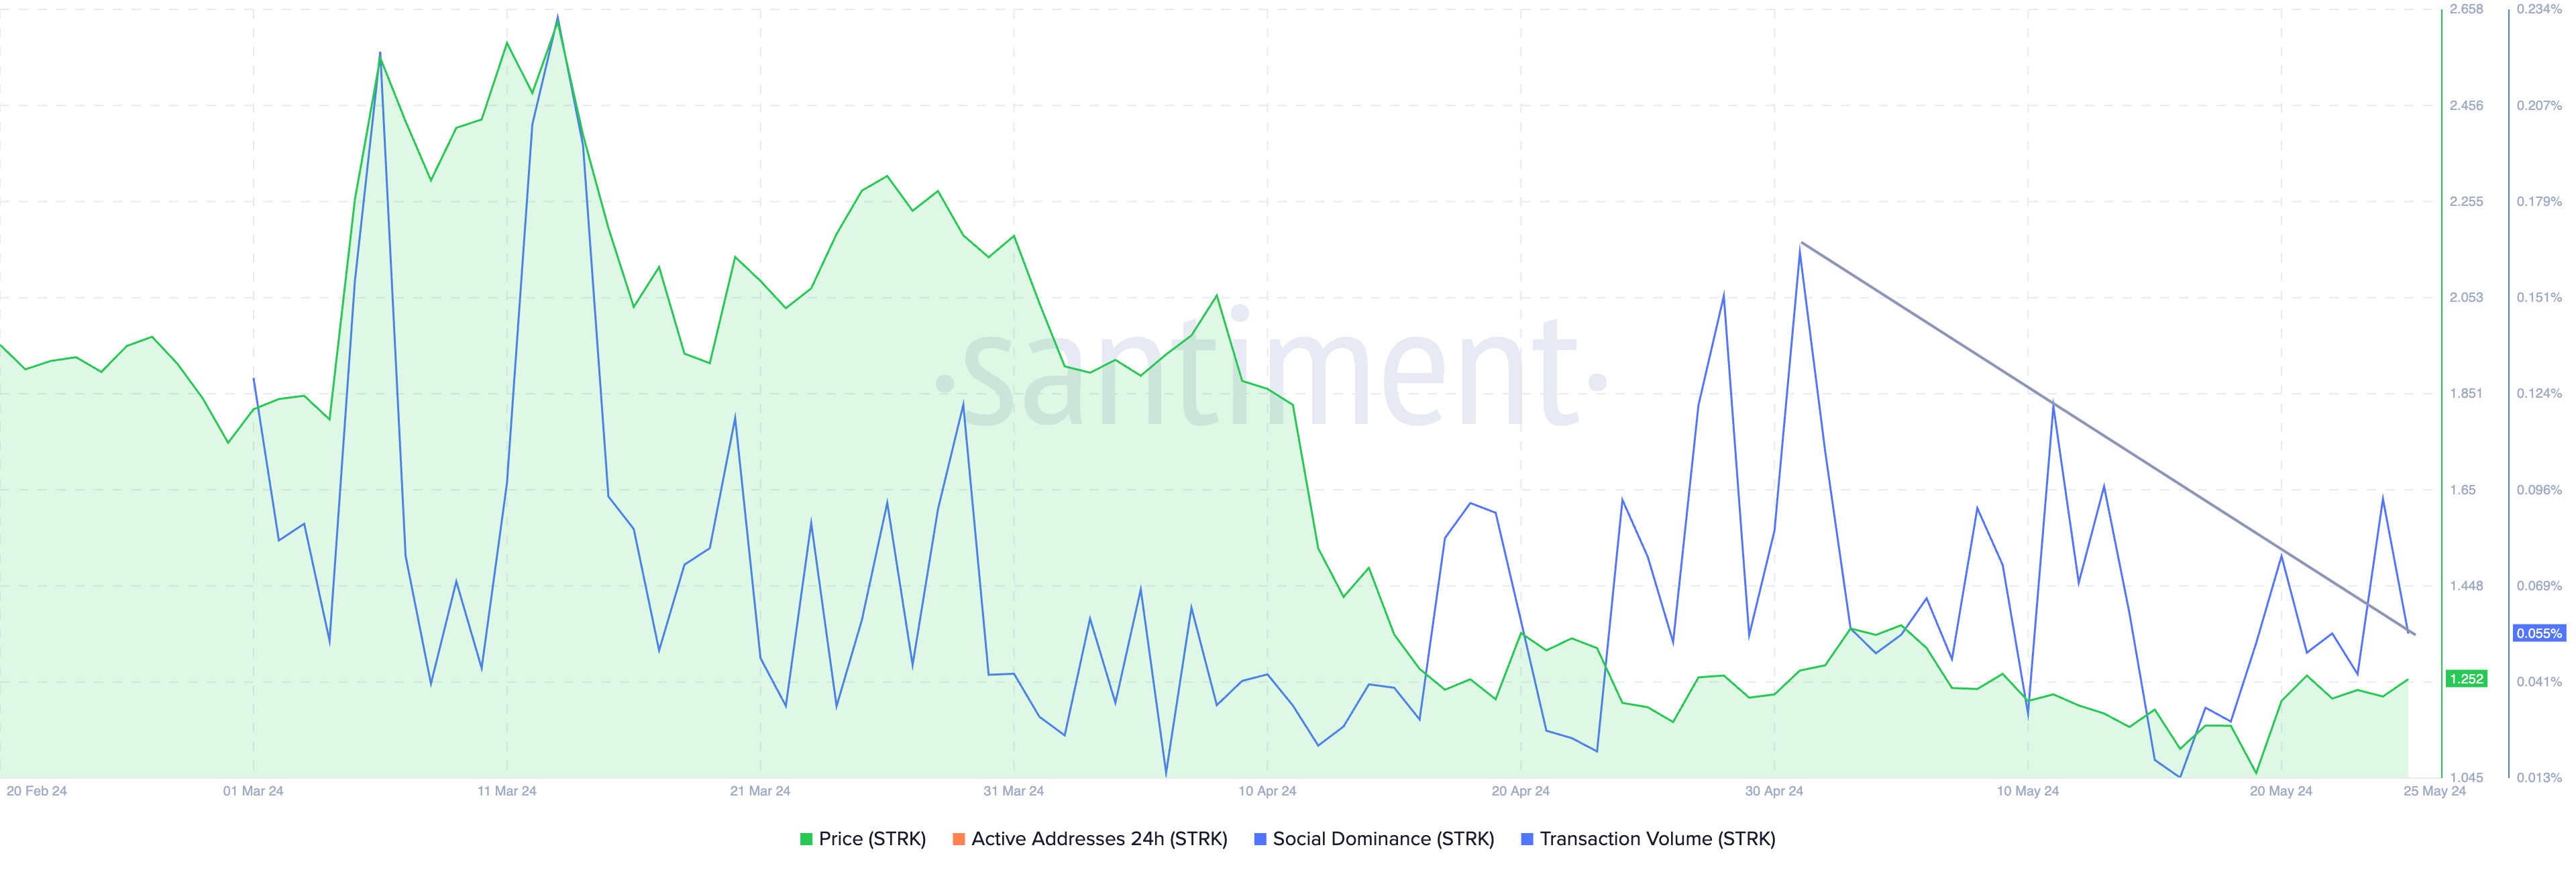This screenshot has height=872, width=2576.
Task: Click the 0.207% dominance axis value
Action: point(2539,105)
